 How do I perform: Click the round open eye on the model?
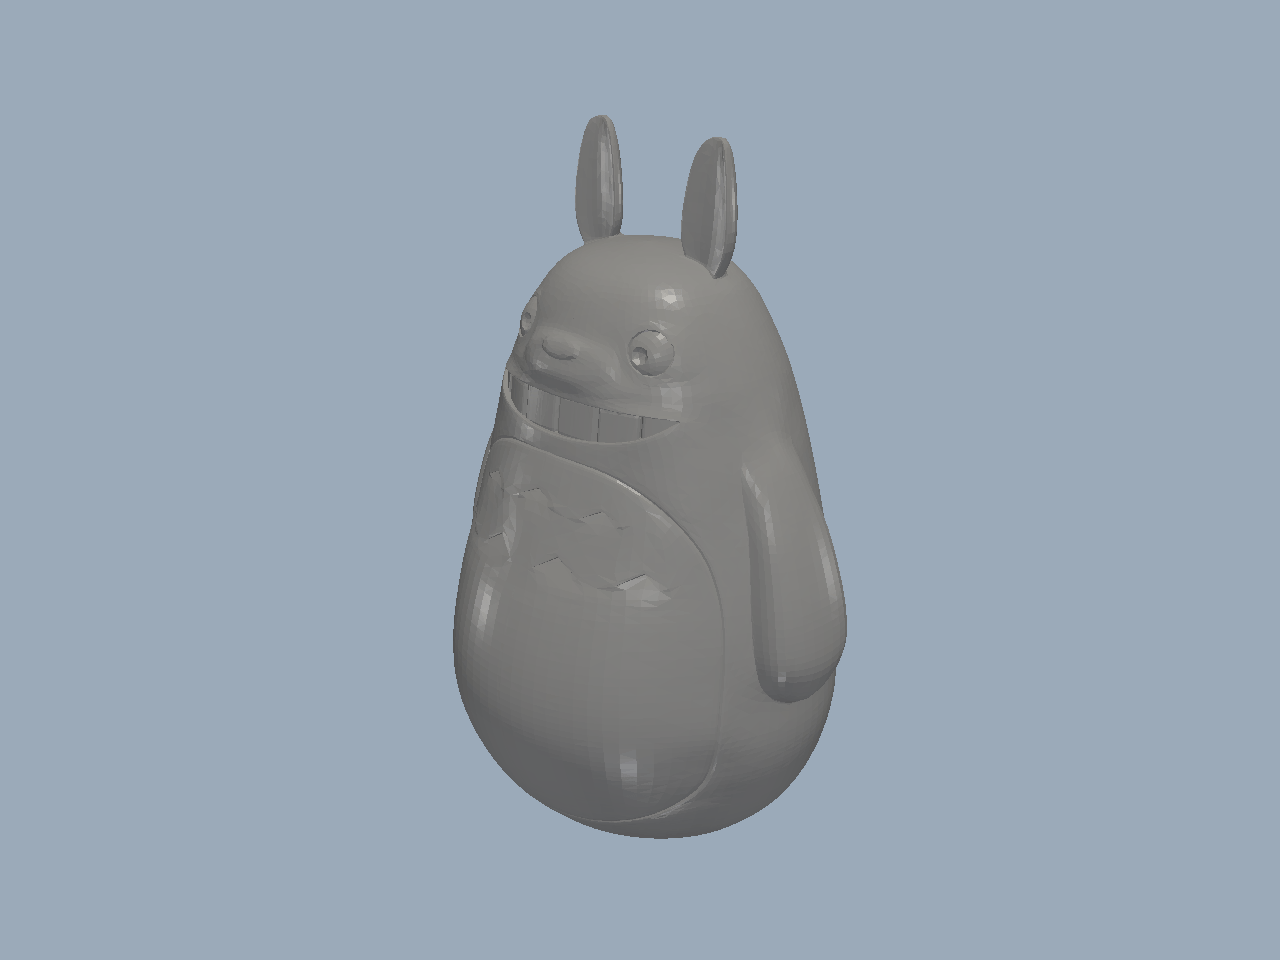tap(652, 352)
